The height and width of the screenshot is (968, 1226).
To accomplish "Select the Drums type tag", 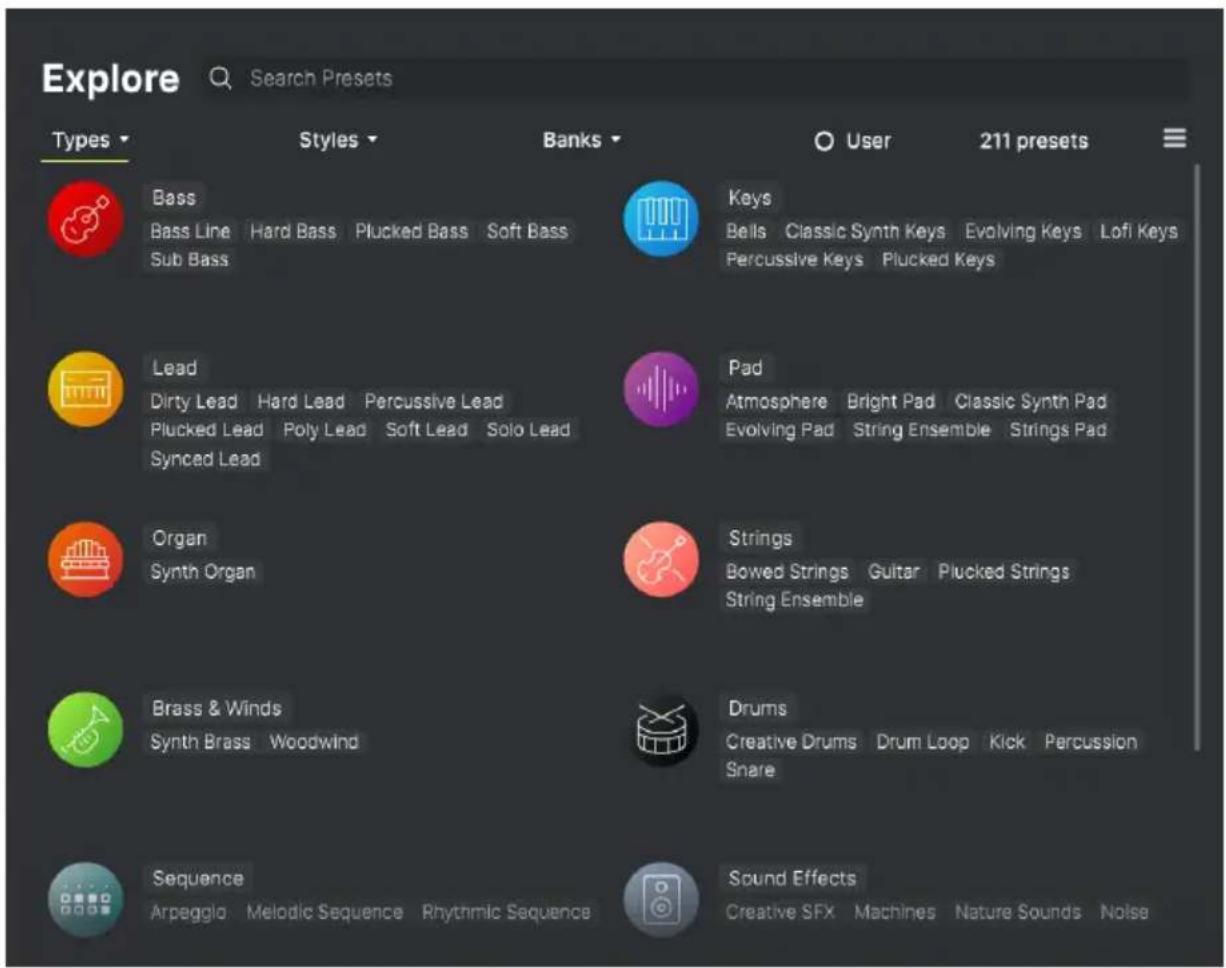I will [757, 708].
